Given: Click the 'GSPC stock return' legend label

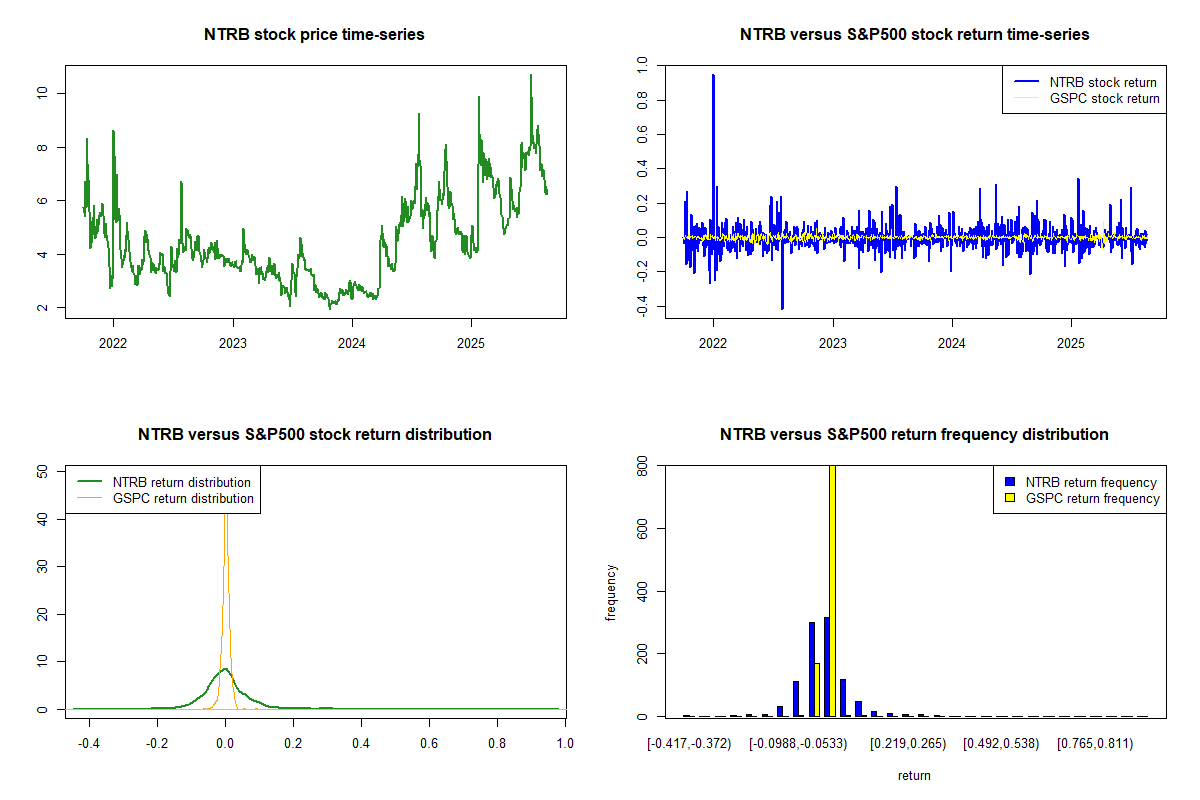Looking at the screenshot, I should click(x=1104, y=99).
